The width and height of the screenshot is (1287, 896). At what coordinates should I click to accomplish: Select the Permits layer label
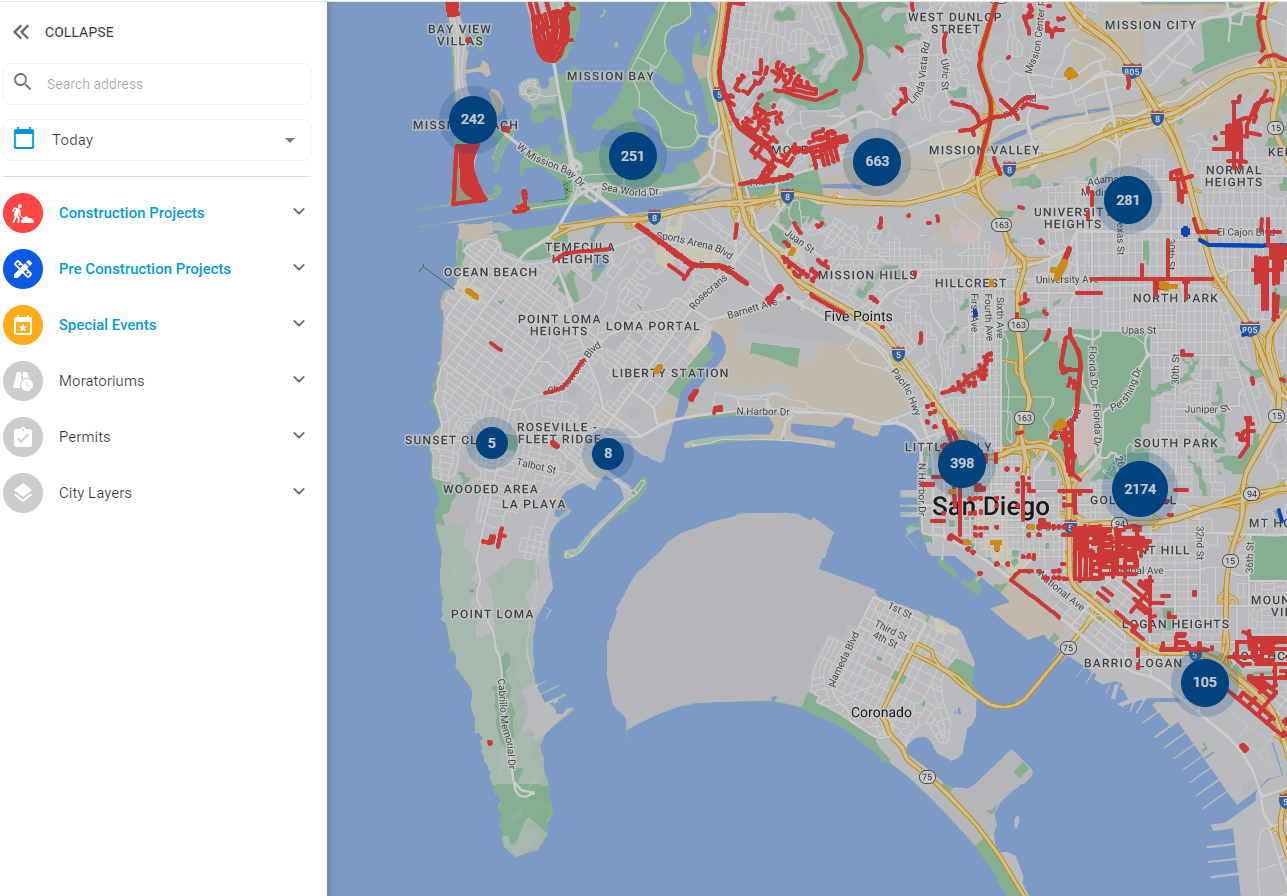85,437
